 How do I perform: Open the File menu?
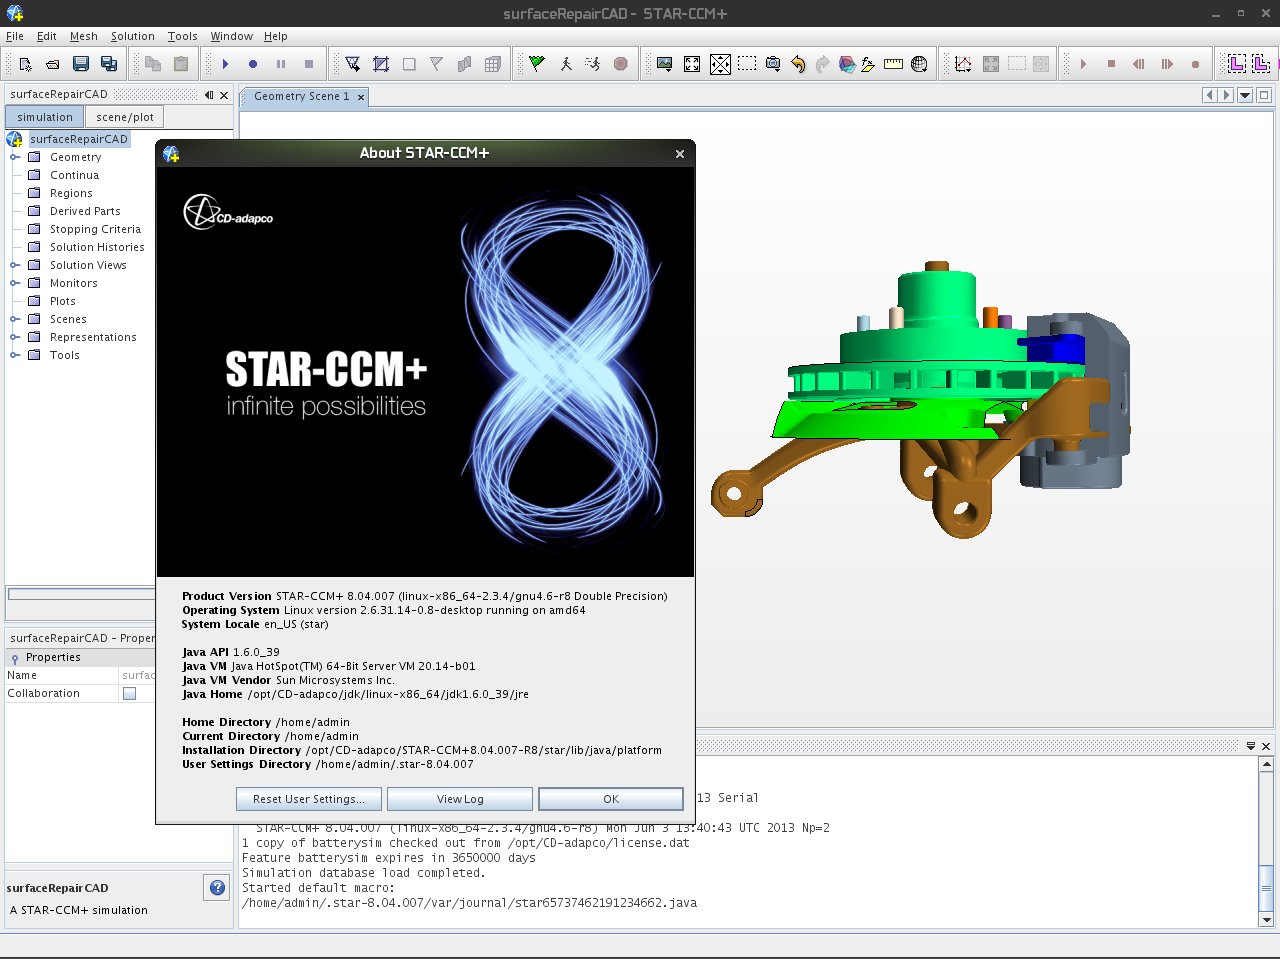(15, 36)
